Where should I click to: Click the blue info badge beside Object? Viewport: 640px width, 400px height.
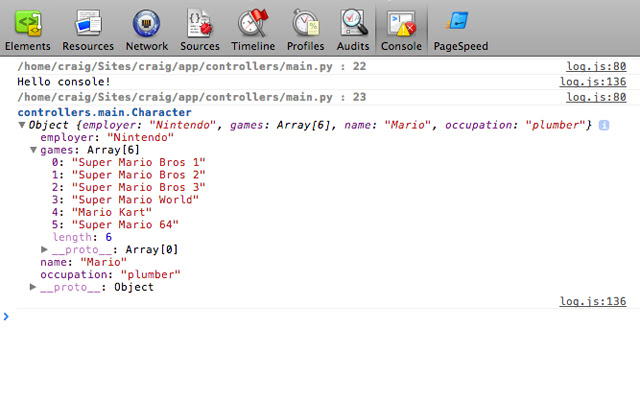click(603, 124)
